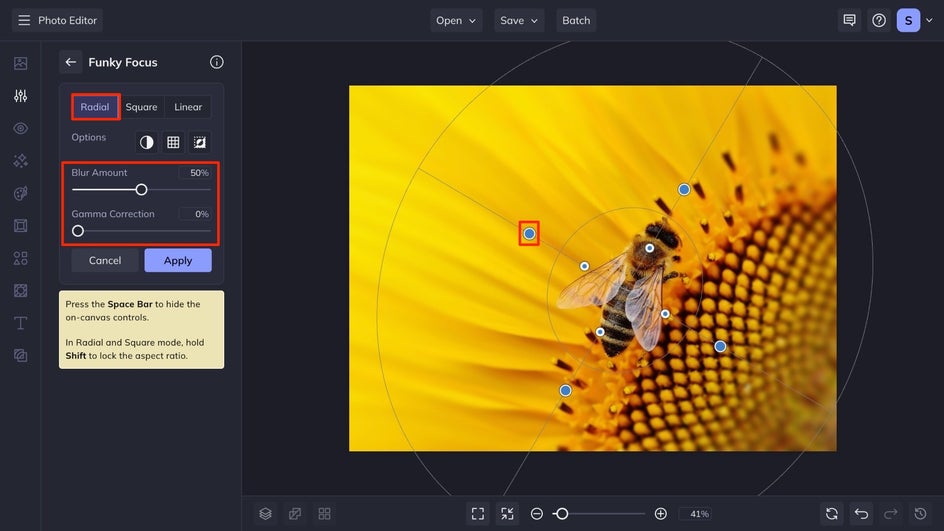This screenshot has width=944, height=531.
Task: Click the S user avatar
Action: pos(908,20)
